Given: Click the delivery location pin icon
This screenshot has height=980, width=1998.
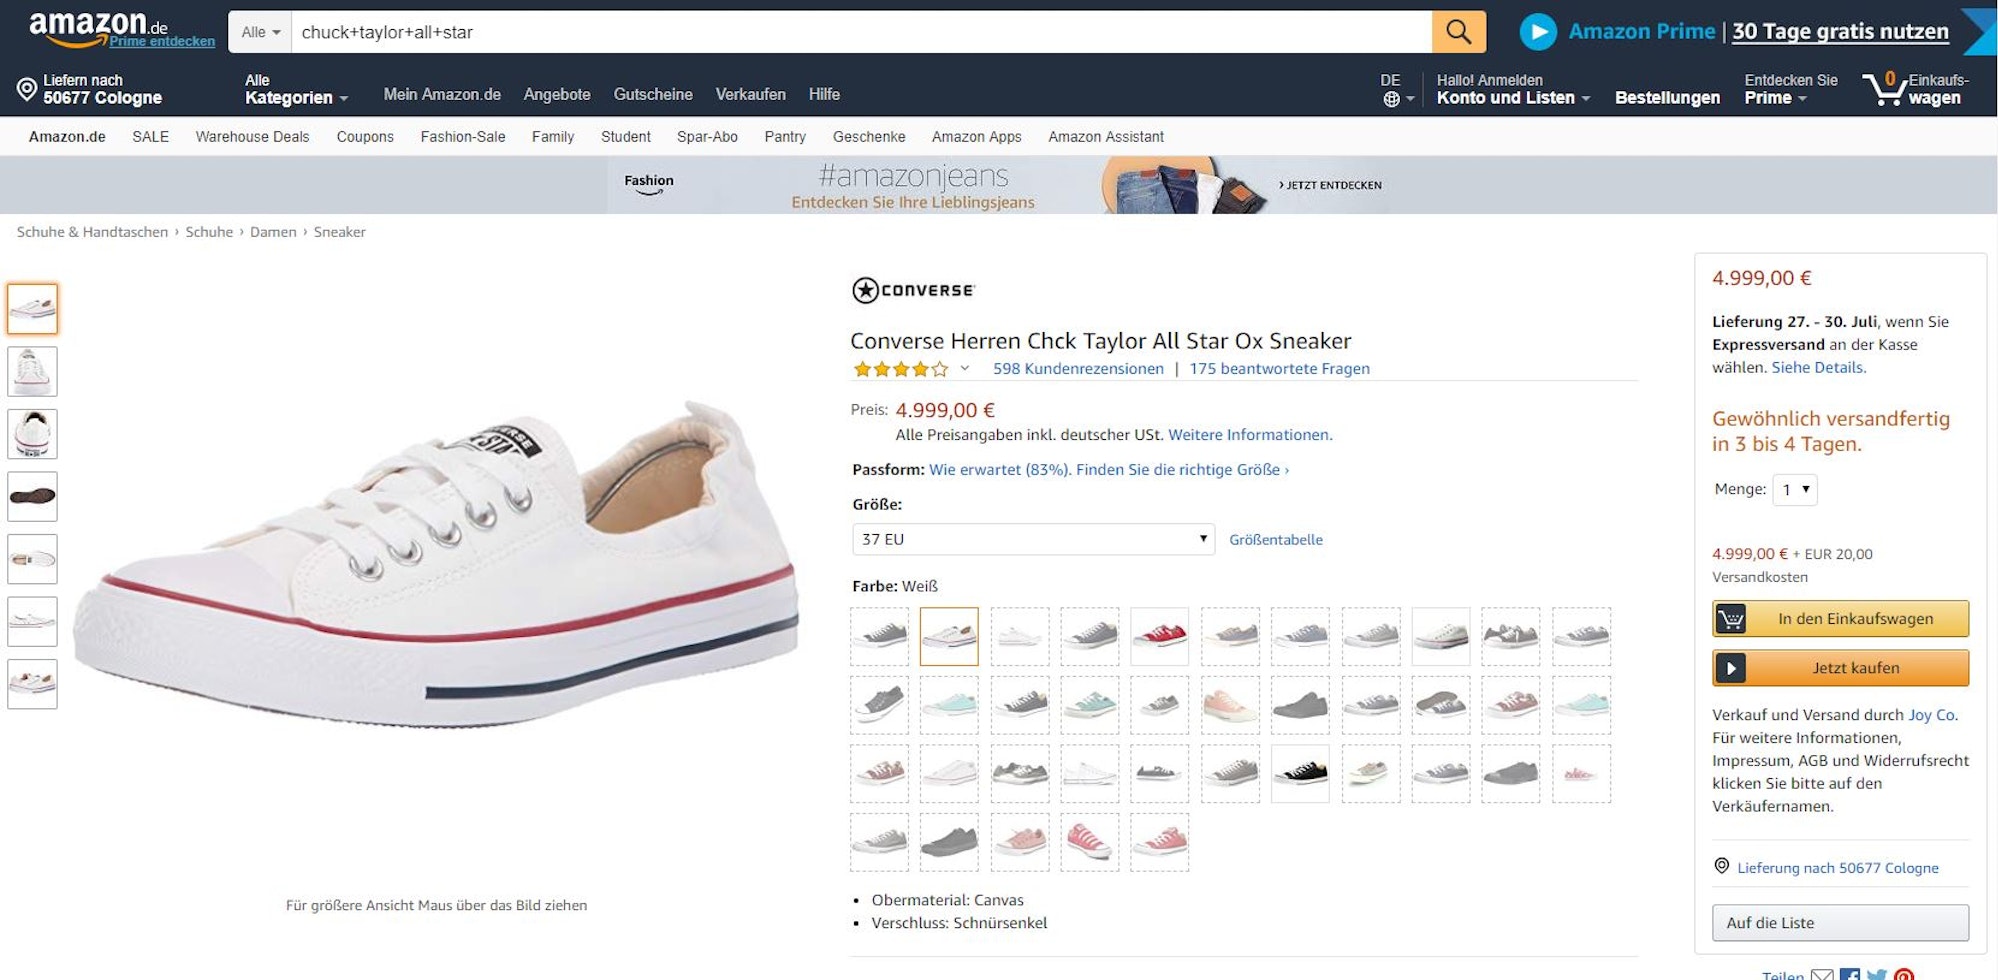Looking at the screenshot, I should coord(27,89).
